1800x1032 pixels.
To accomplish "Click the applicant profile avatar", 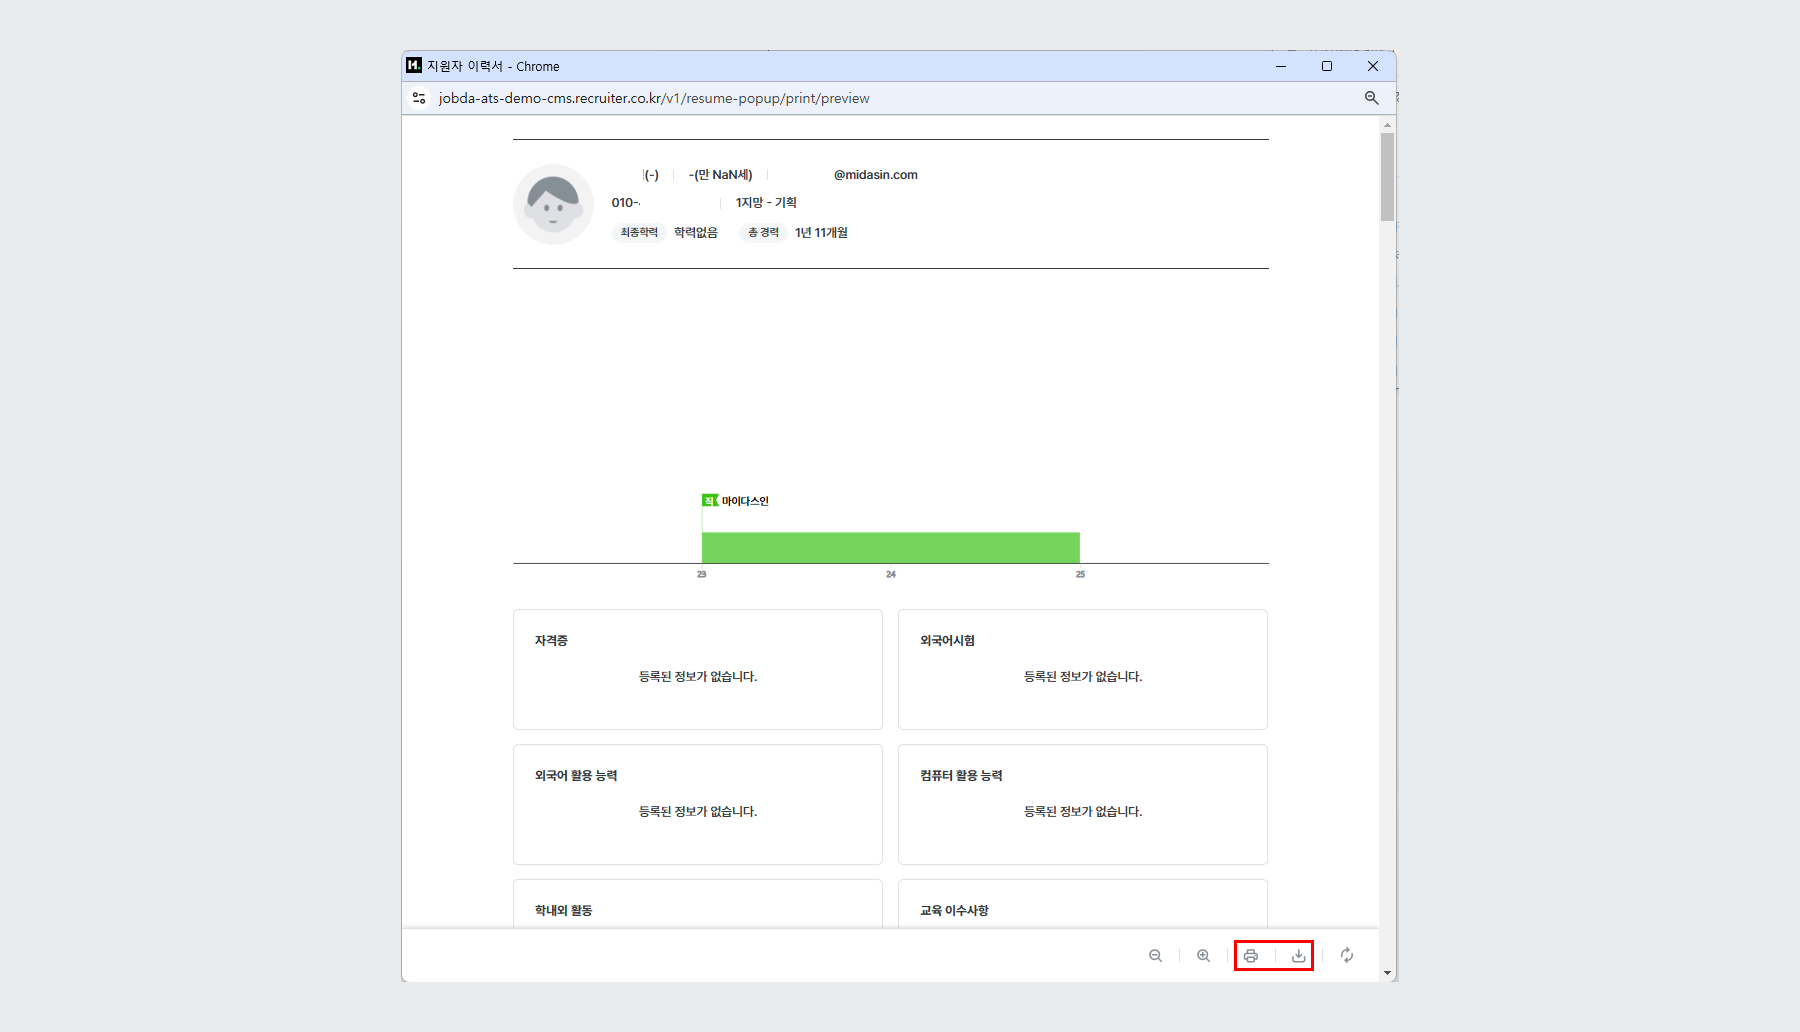I will (x=553, y=204).
